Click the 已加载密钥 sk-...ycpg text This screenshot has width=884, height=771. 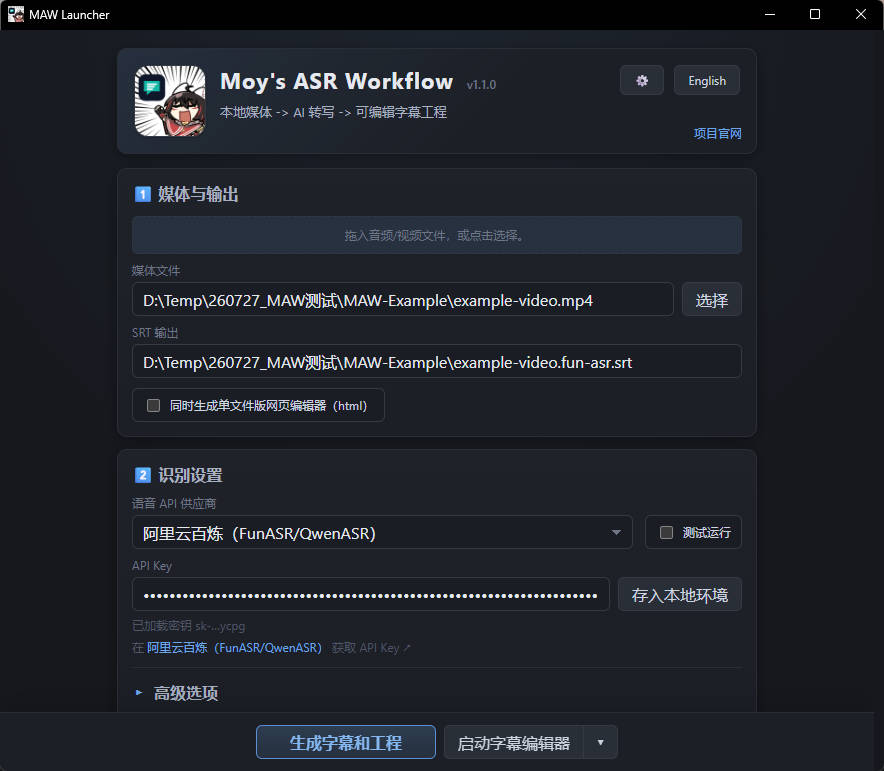click(x=188, y=626)
